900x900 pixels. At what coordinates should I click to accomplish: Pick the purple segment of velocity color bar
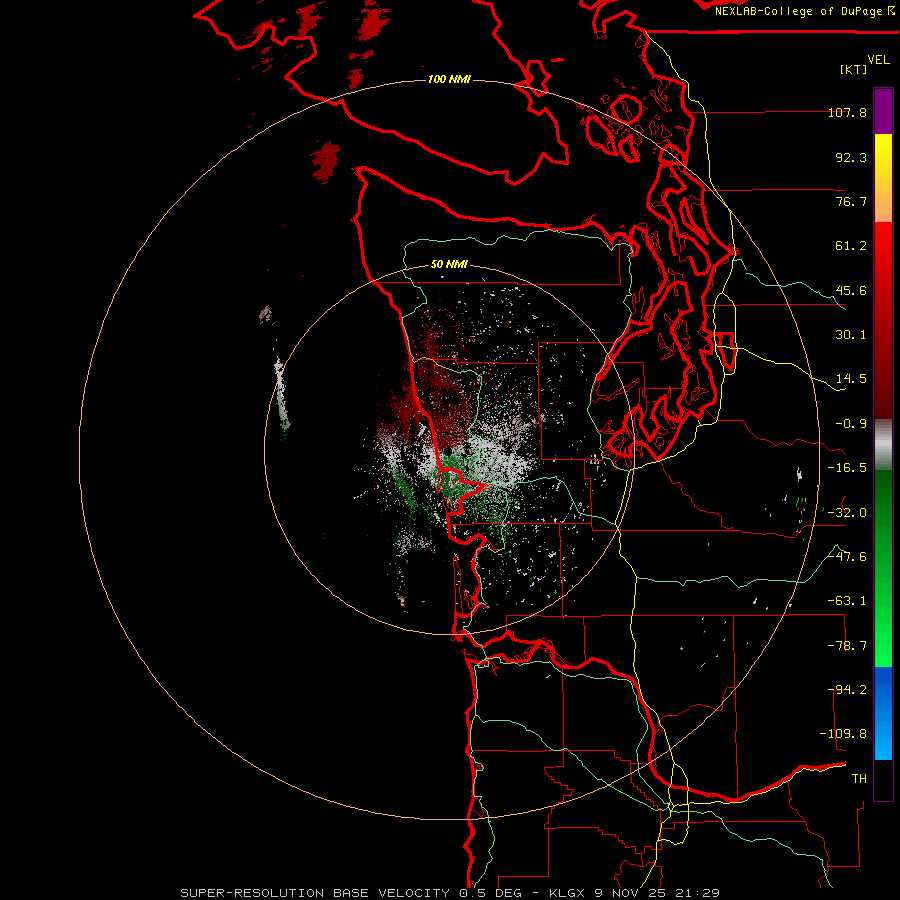pos(883,111)
